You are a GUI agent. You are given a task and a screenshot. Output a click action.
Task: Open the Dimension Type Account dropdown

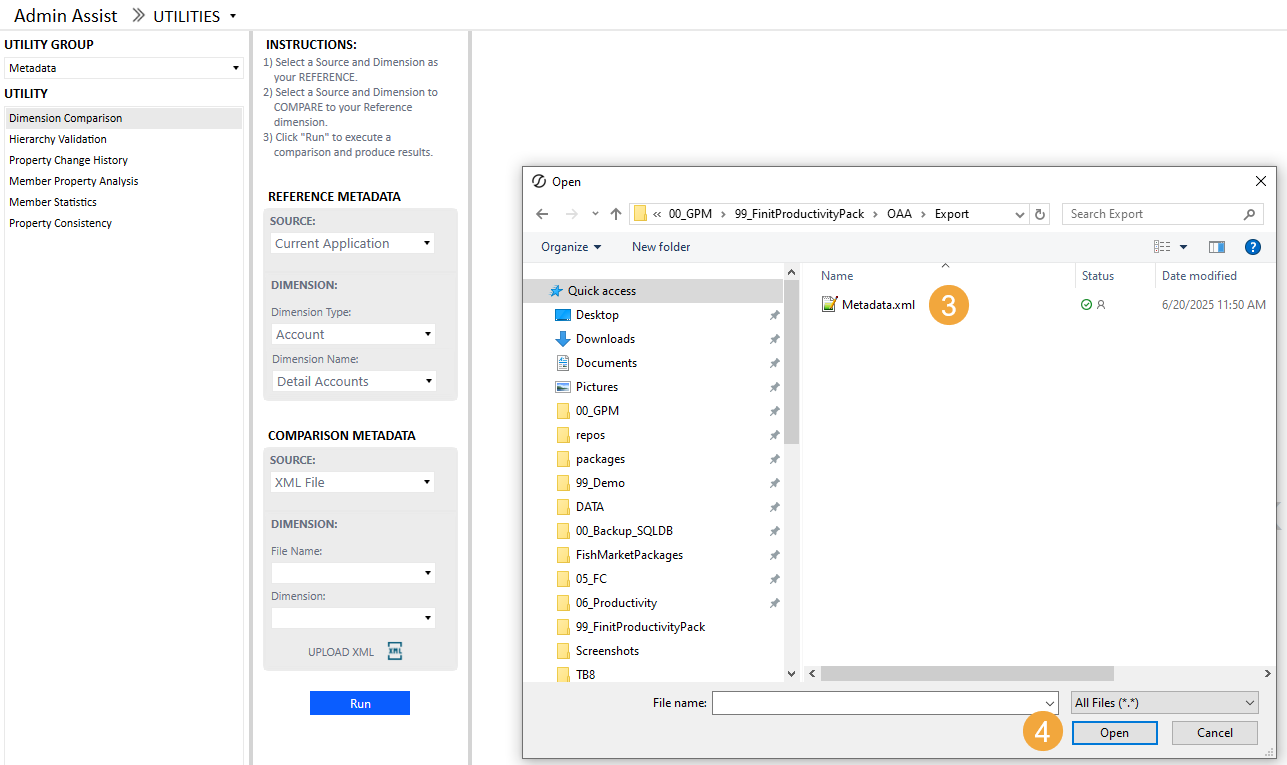[x=352, y=334]
